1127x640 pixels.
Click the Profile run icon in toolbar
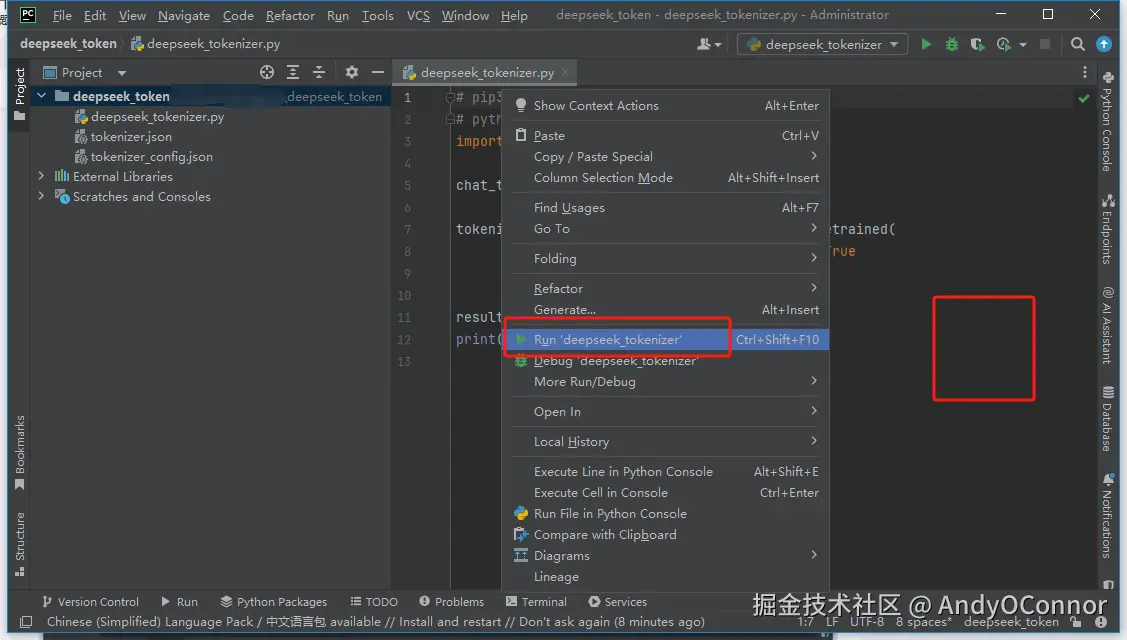(1003, 45)
